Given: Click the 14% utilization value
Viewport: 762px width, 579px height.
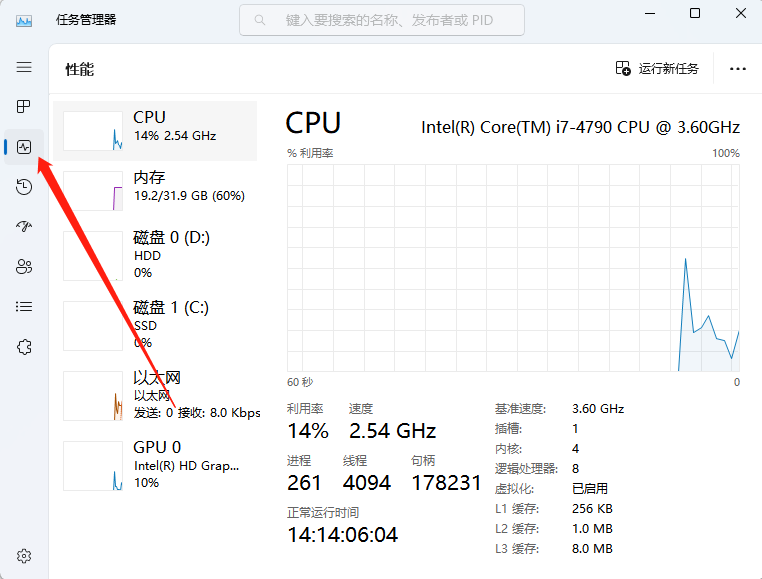Looking at the screenshot, I should pos(308,431).
